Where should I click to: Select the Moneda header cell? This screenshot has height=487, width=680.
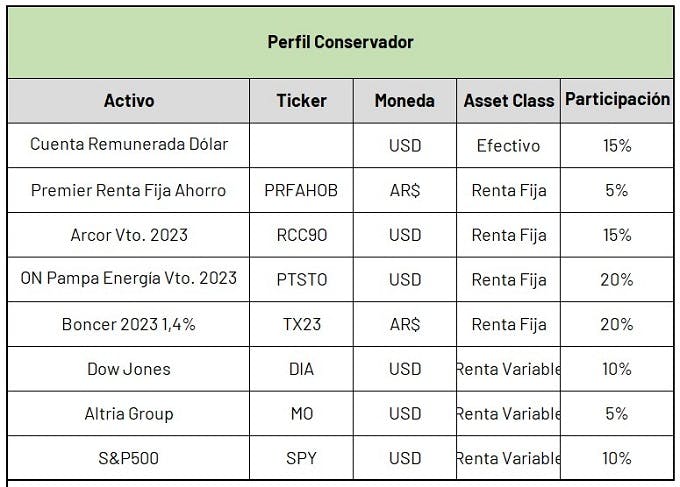click(x=405, y=101)
